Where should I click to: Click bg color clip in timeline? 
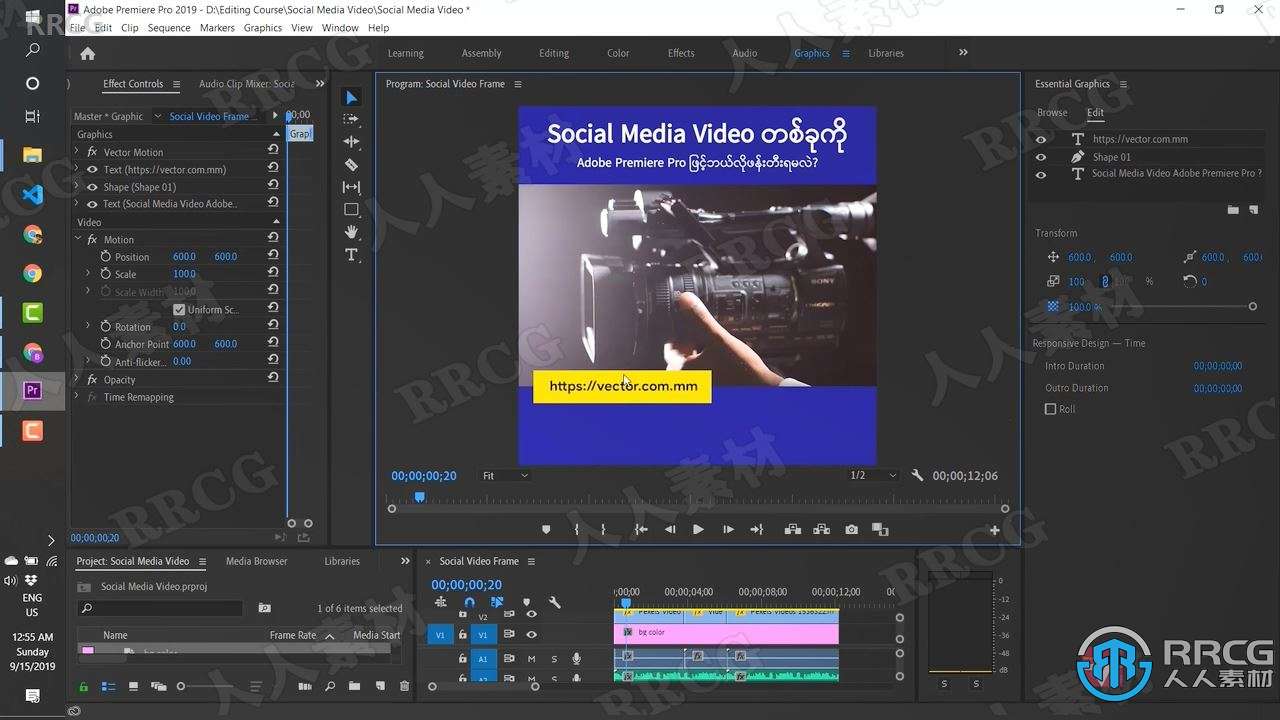coord(726,633)
